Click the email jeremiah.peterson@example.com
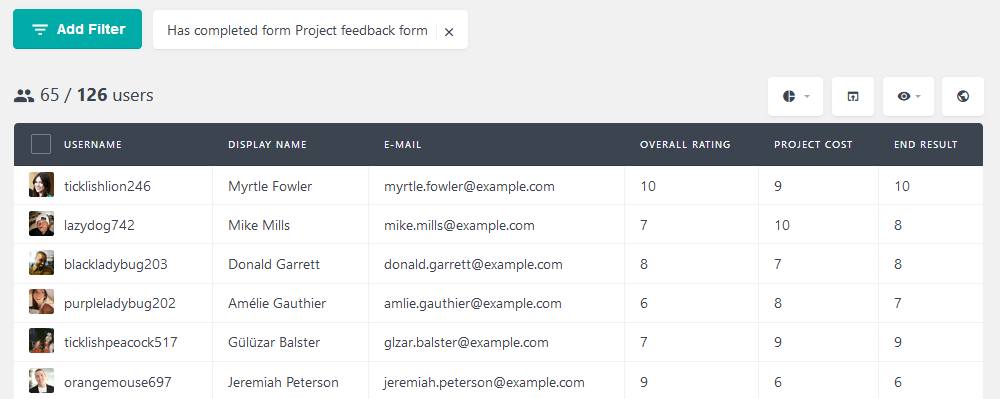1000x399 pixels. (x=484, y=382)
